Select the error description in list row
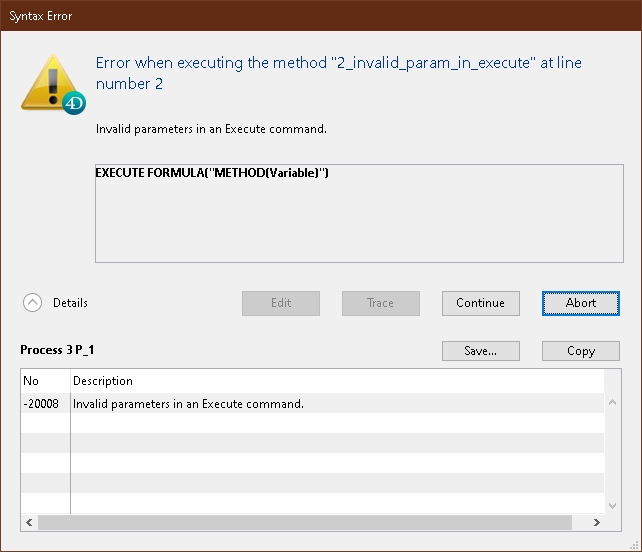 click(188, 404)
